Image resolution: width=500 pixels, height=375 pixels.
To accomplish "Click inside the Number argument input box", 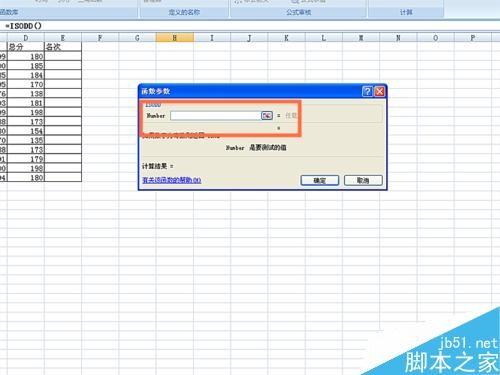I will (215, 116).
